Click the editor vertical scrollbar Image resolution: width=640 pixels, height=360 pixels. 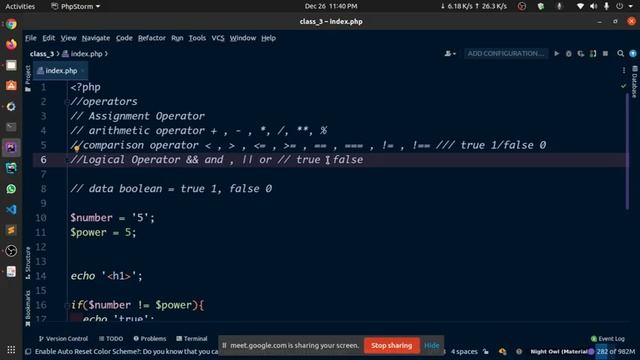click(628, 151)
